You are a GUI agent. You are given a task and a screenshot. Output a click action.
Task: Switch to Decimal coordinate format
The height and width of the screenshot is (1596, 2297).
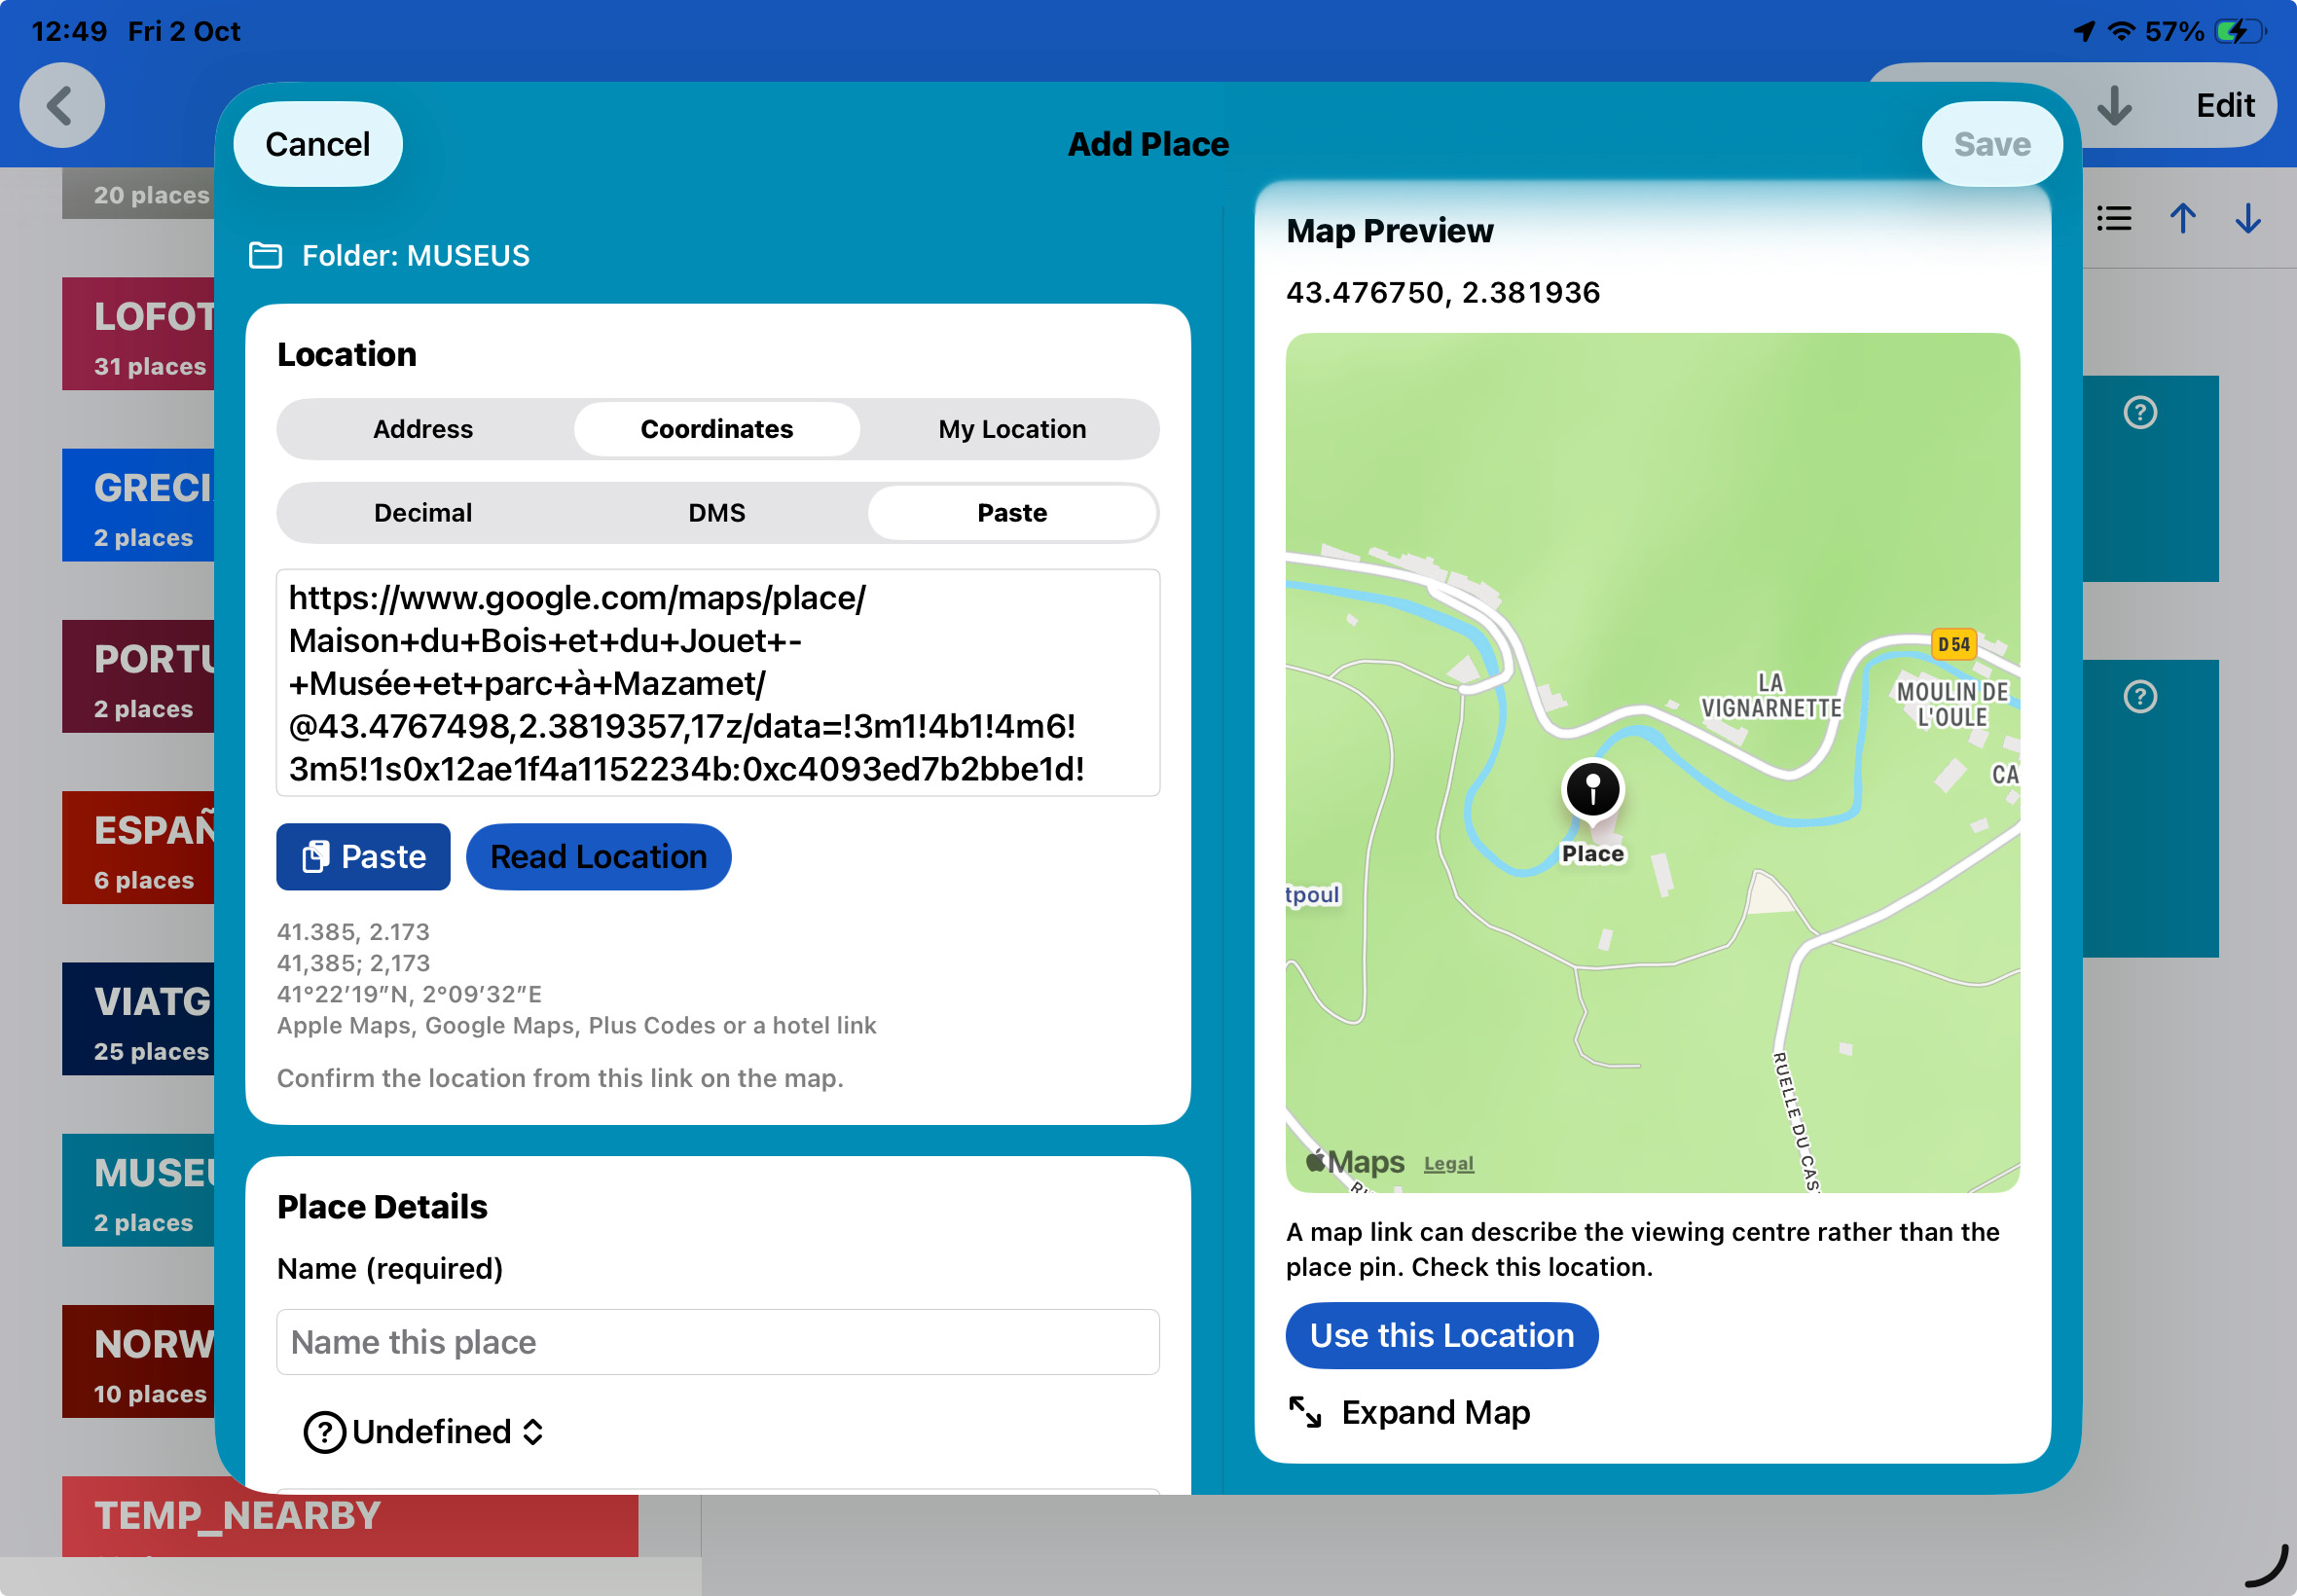[423, 513]
